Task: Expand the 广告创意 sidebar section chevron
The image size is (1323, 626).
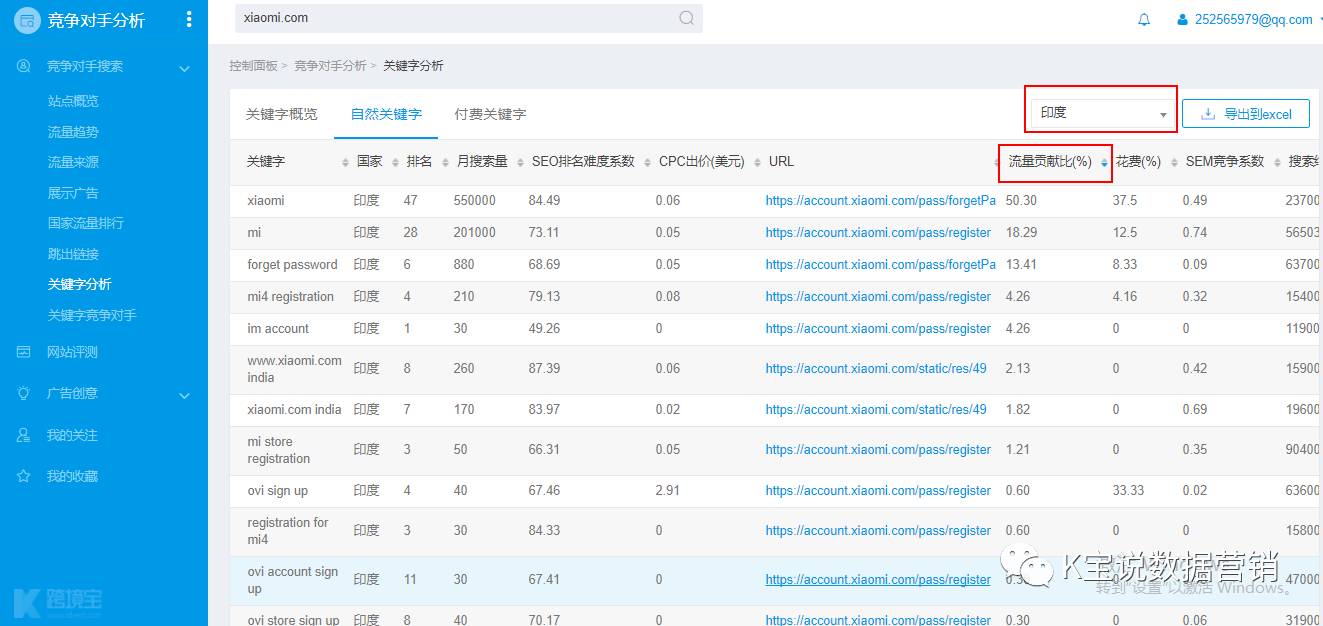Action: click(184, 395)
